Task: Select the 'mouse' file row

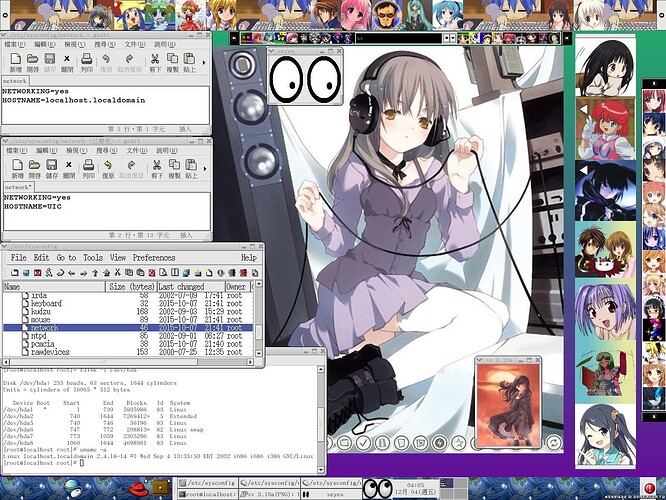Action: 128,319
